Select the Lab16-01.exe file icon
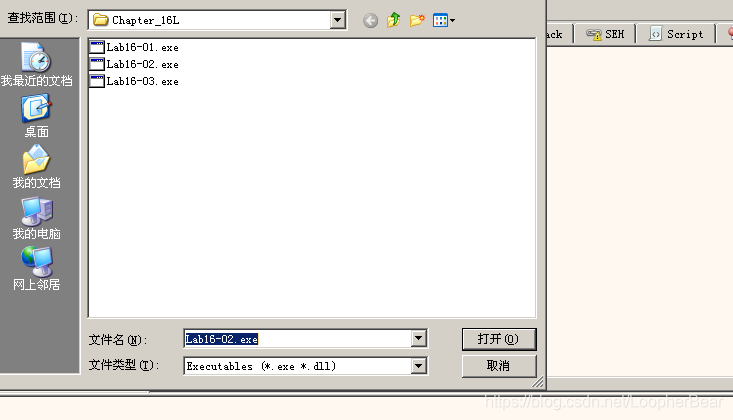 (97, 47)
